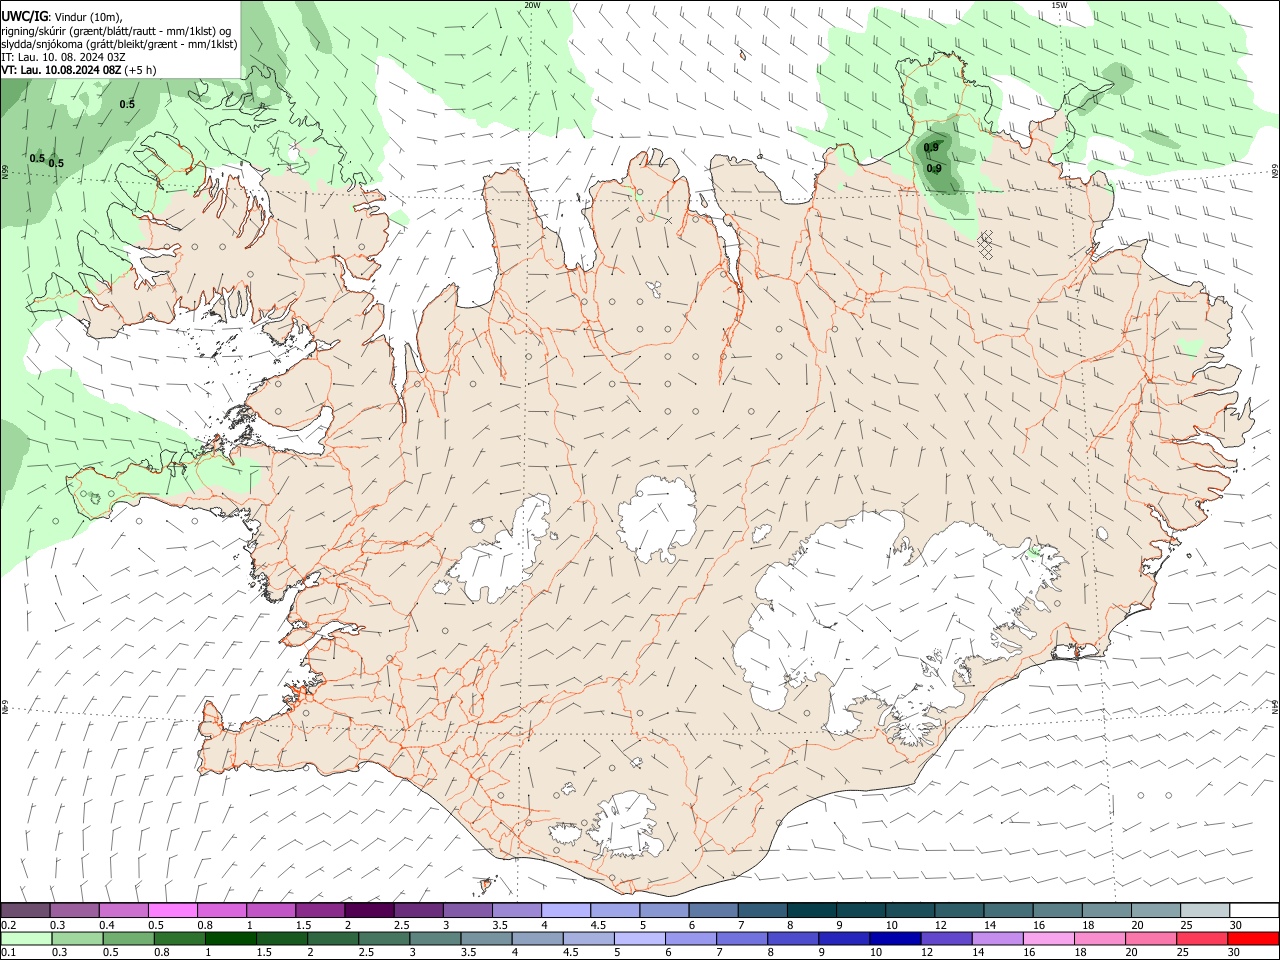
Task: Click the IT: Lau. 10. 08. 2024 03Z line
Action: 63,57
